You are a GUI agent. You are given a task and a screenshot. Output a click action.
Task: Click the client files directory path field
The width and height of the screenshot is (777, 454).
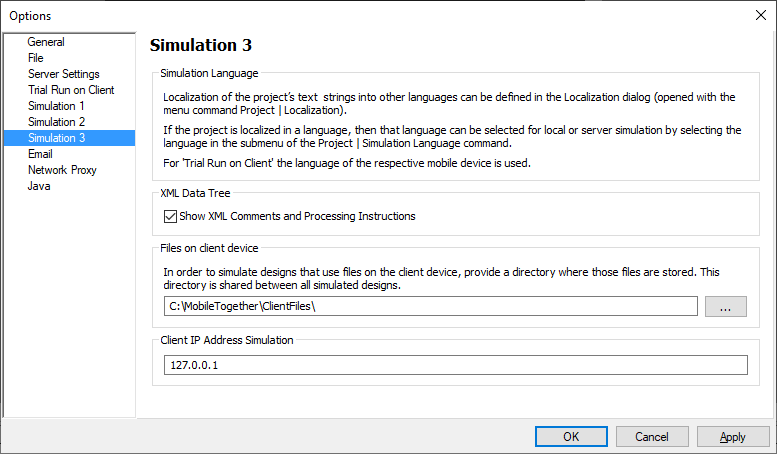(430, 306)
